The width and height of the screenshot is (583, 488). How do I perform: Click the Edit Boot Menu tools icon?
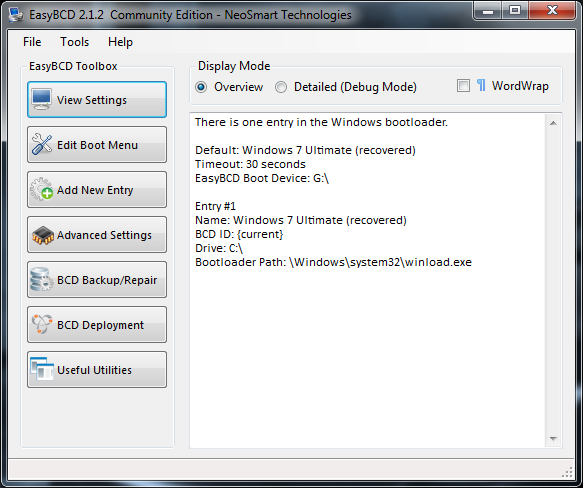coord(42,144)
